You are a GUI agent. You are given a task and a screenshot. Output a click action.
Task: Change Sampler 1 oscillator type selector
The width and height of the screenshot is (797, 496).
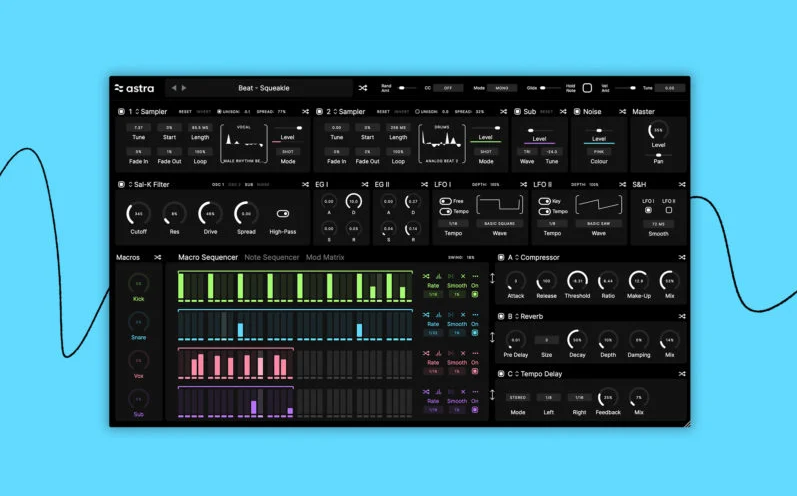[137, 111]
